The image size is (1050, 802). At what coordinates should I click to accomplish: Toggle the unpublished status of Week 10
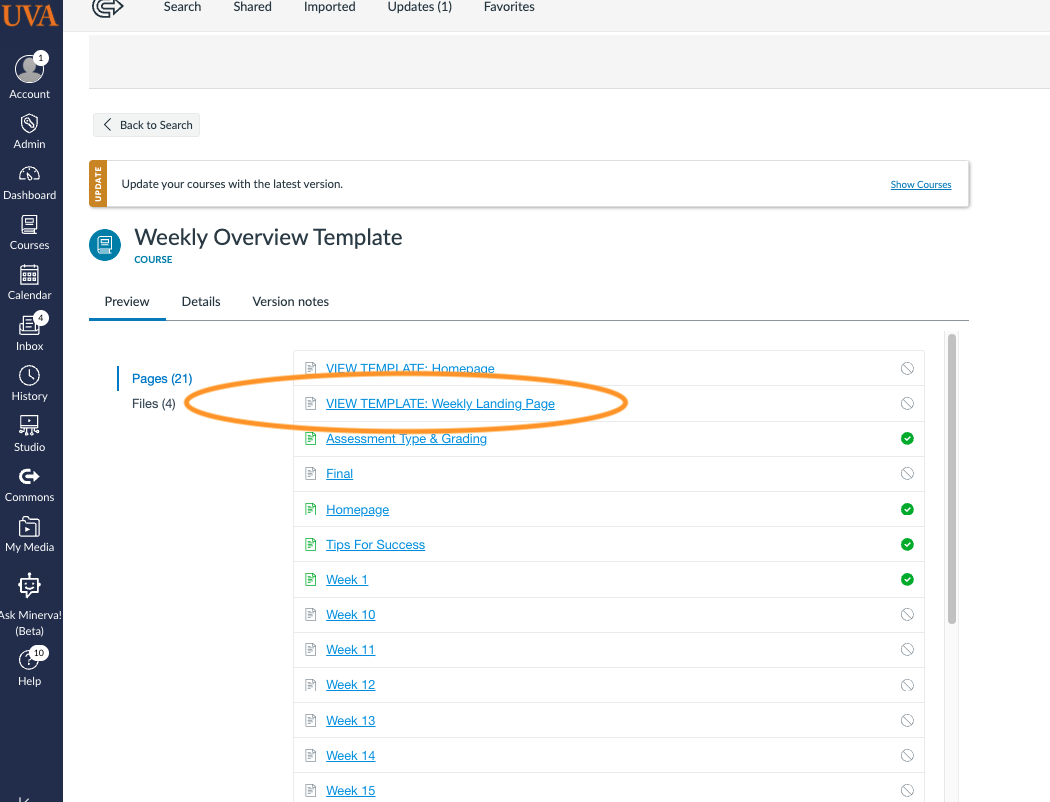[907, 615]
